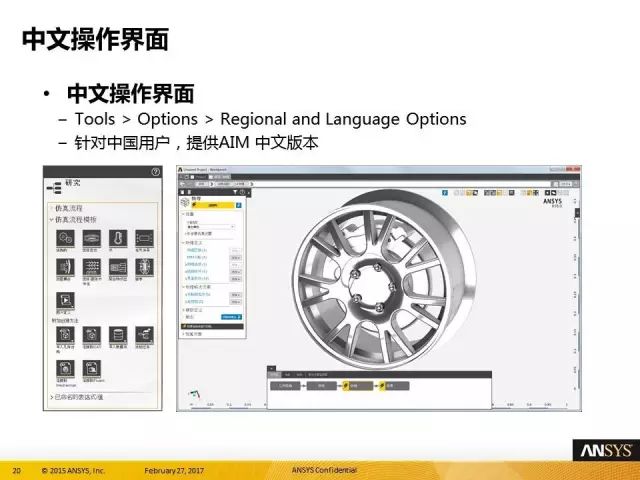This screenshot has height=480, width=640.
Task: Click the ANSYS logo in slide footer
Action: tap(606, 450)
